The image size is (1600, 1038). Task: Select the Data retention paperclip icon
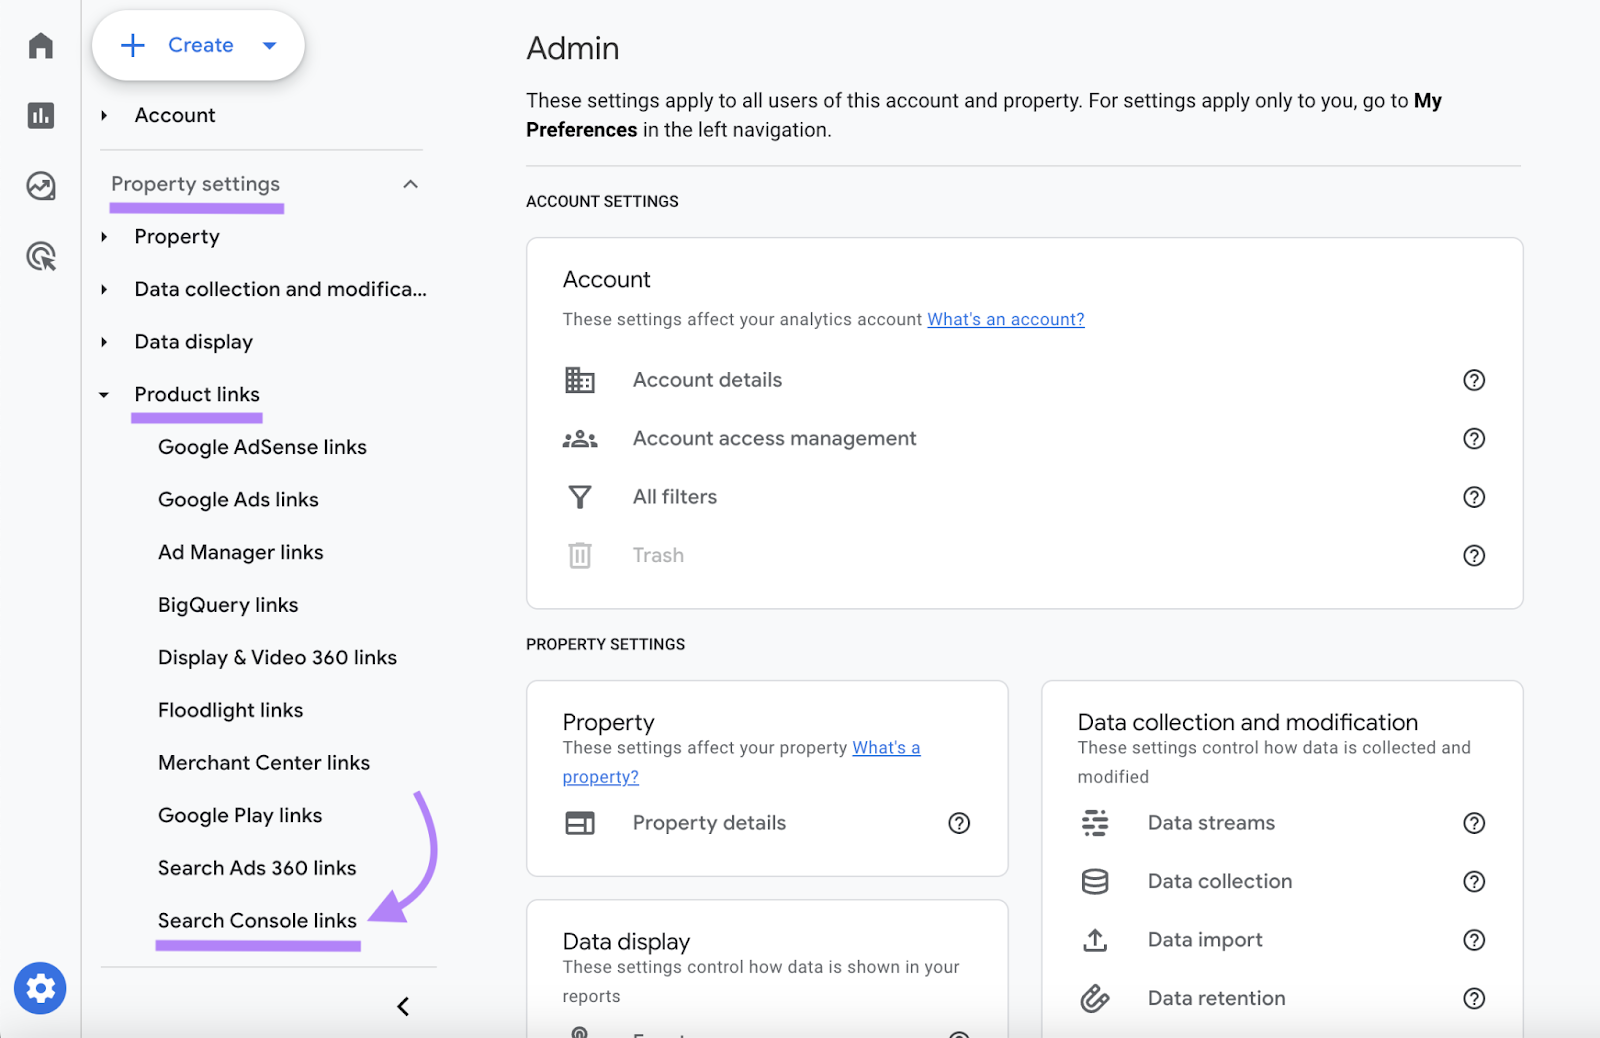[1095, 997]
